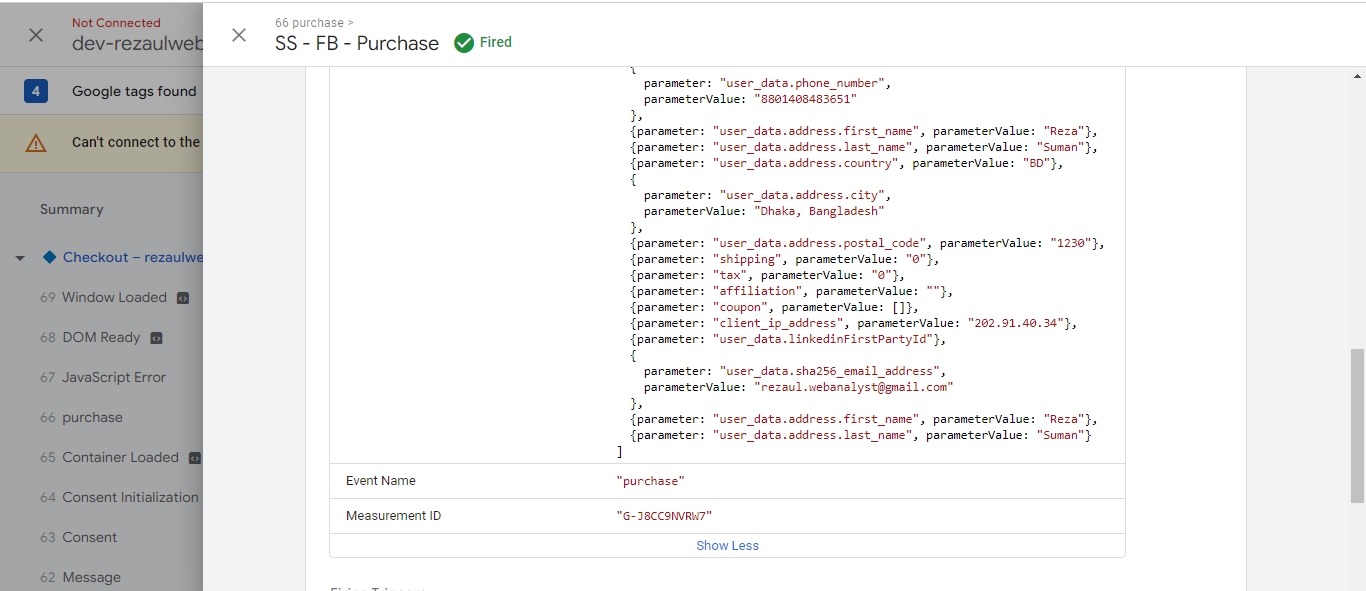Open the Summary section in the sidebar
The width and height of the screenshot is (1366, 591).
point(72,209)
